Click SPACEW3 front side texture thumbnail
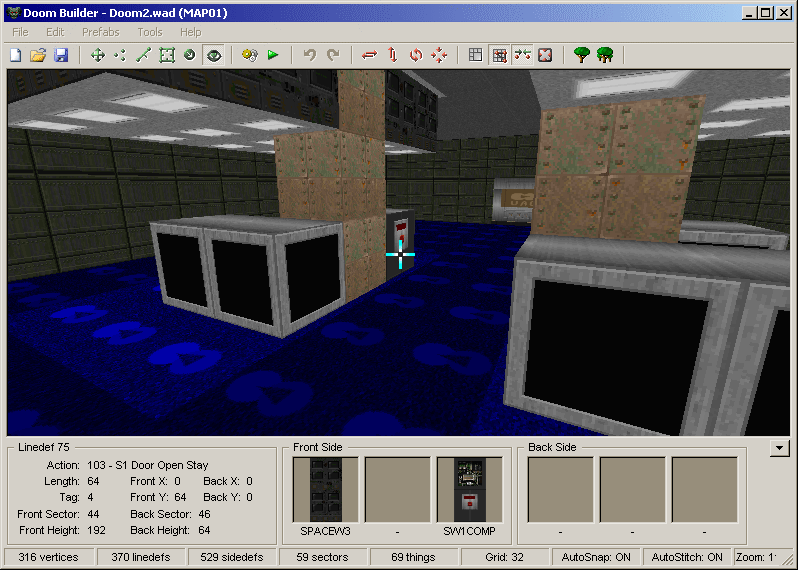Viewport: 798px width, 570px height. click(326, 490)
